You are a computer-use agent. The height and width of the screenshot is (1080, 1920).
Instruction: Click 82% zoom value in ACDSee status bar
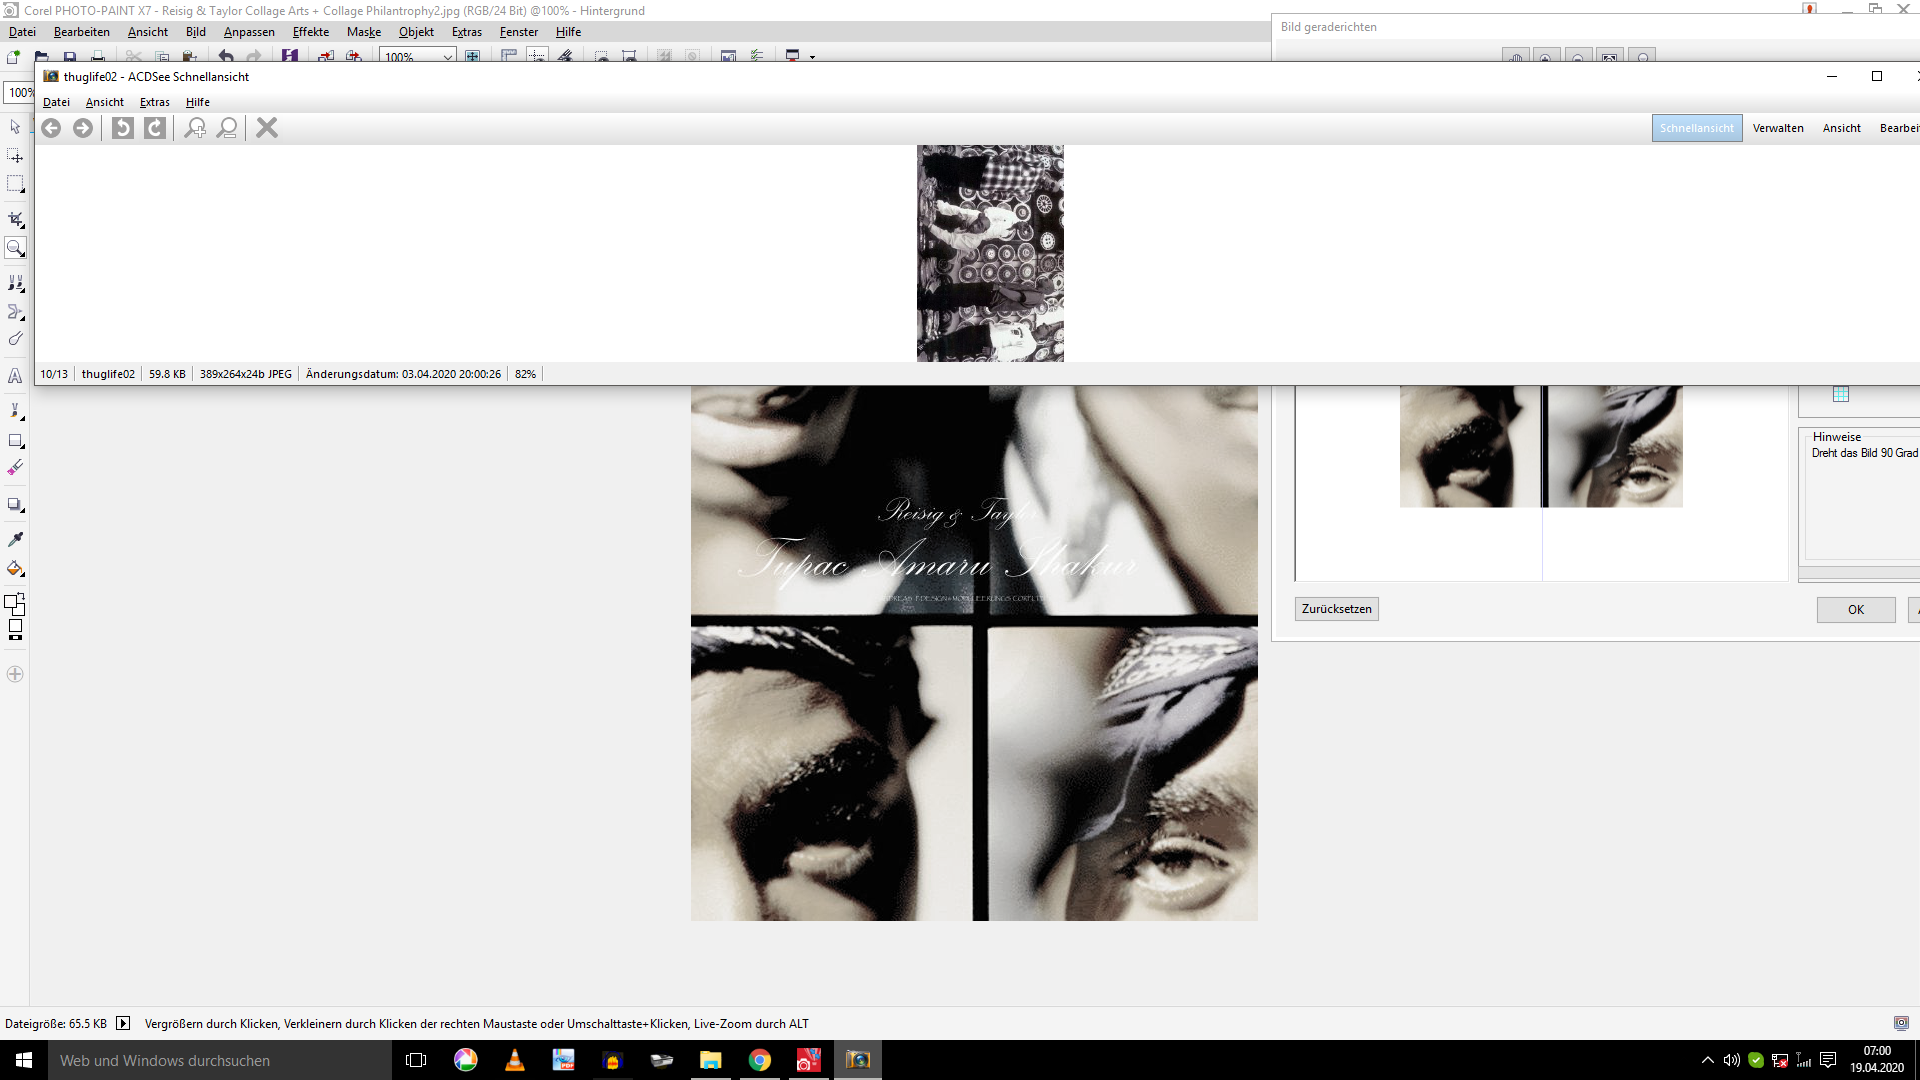[x=525, y=374]
